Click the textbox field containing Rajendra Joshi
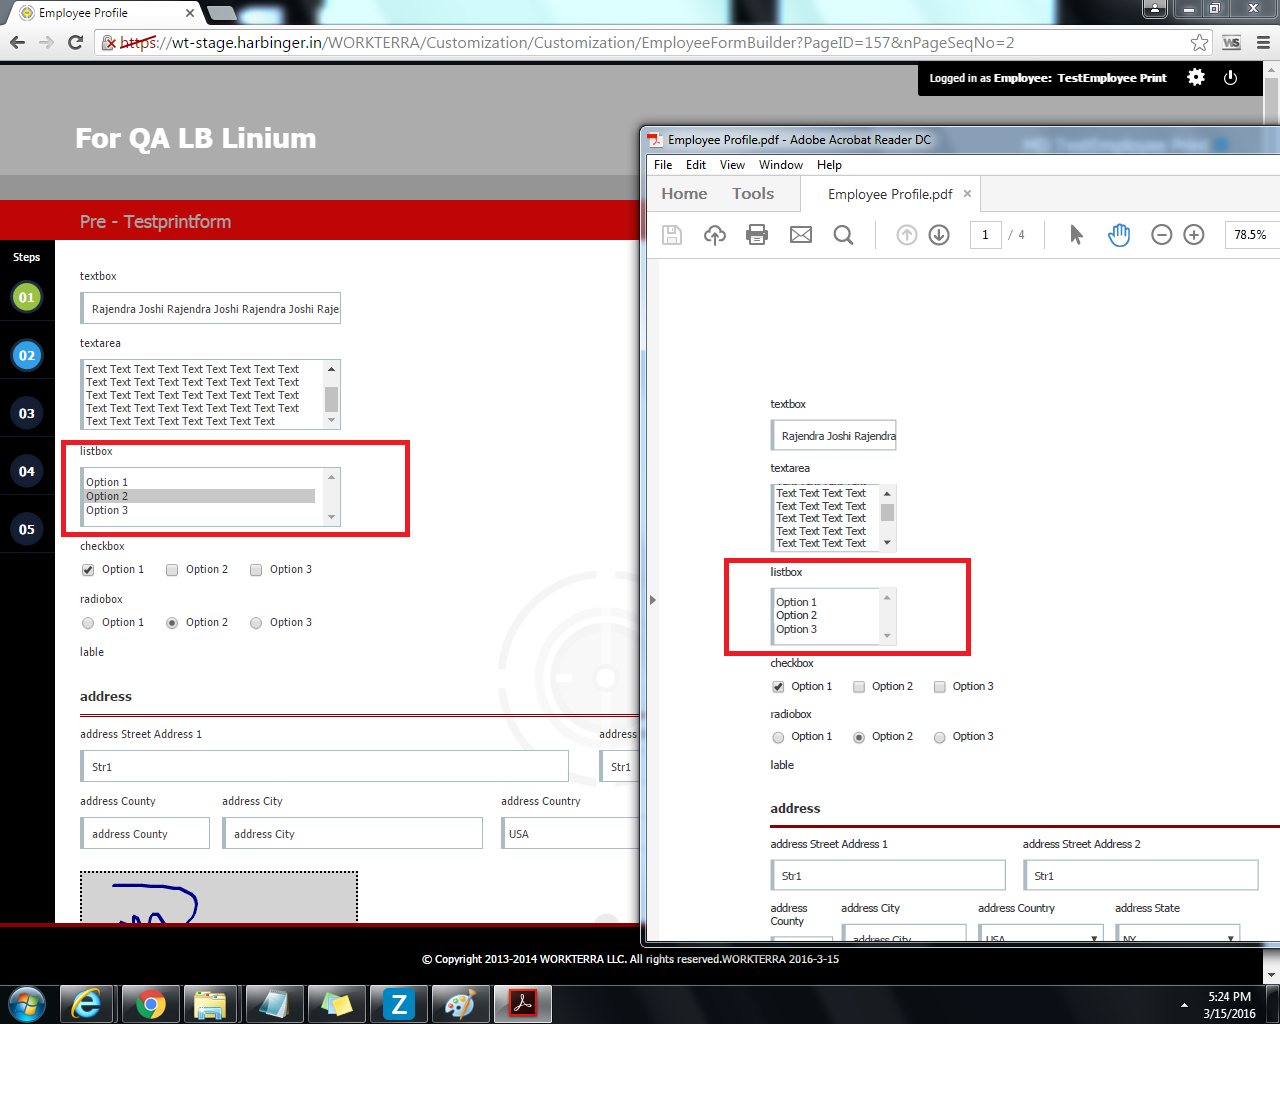1280x1100 pixels. pos(211,309)
